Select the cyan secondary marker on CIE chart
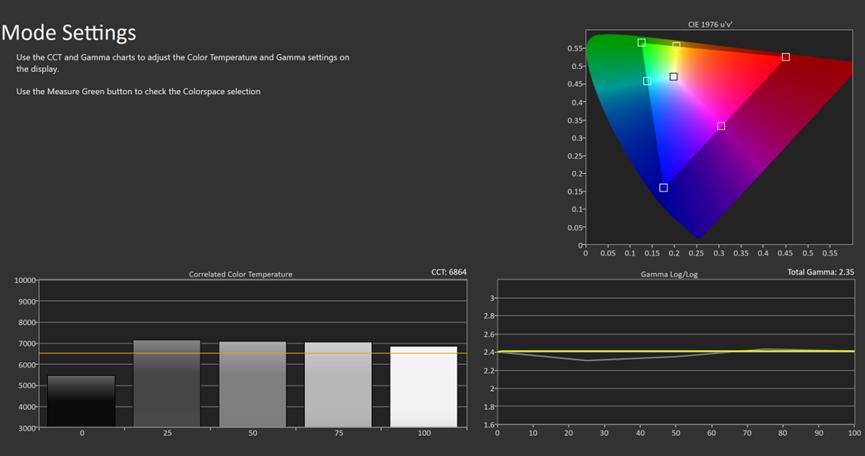The image size is (865, 456). 647,81
